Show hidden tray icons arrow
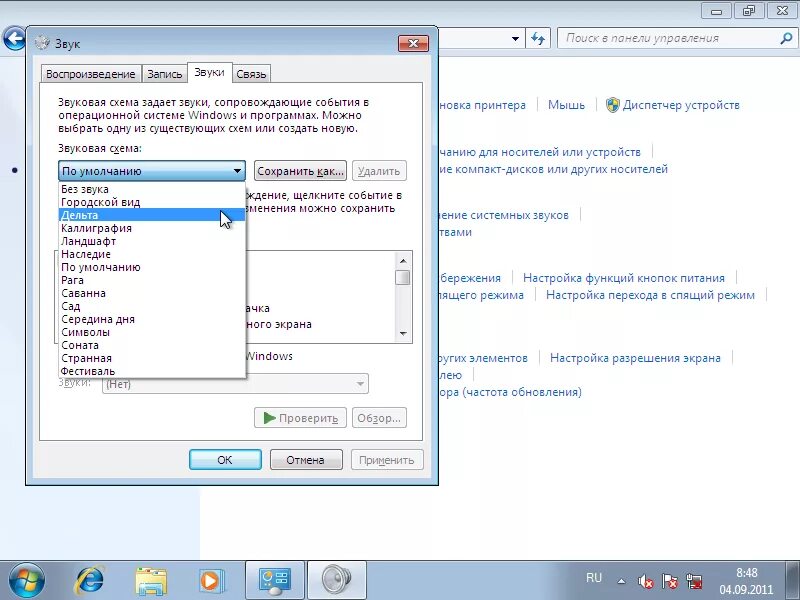 click(621, 581)
